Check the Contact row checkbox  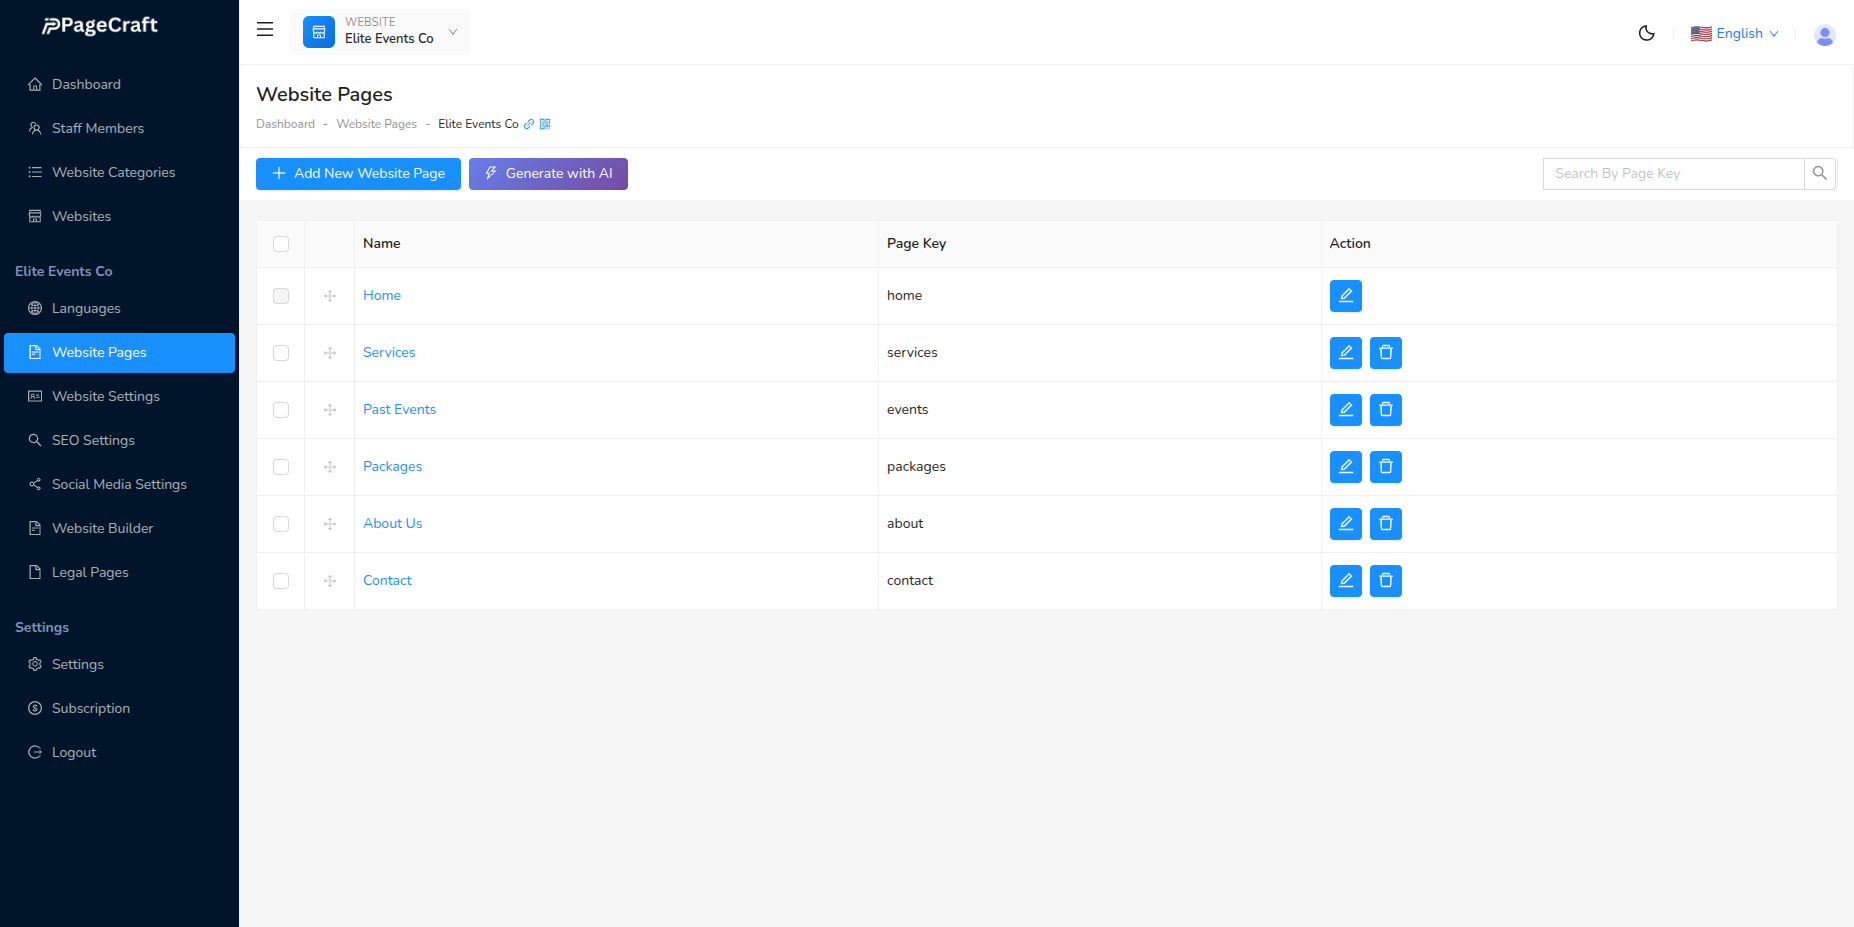click(281, 581)
